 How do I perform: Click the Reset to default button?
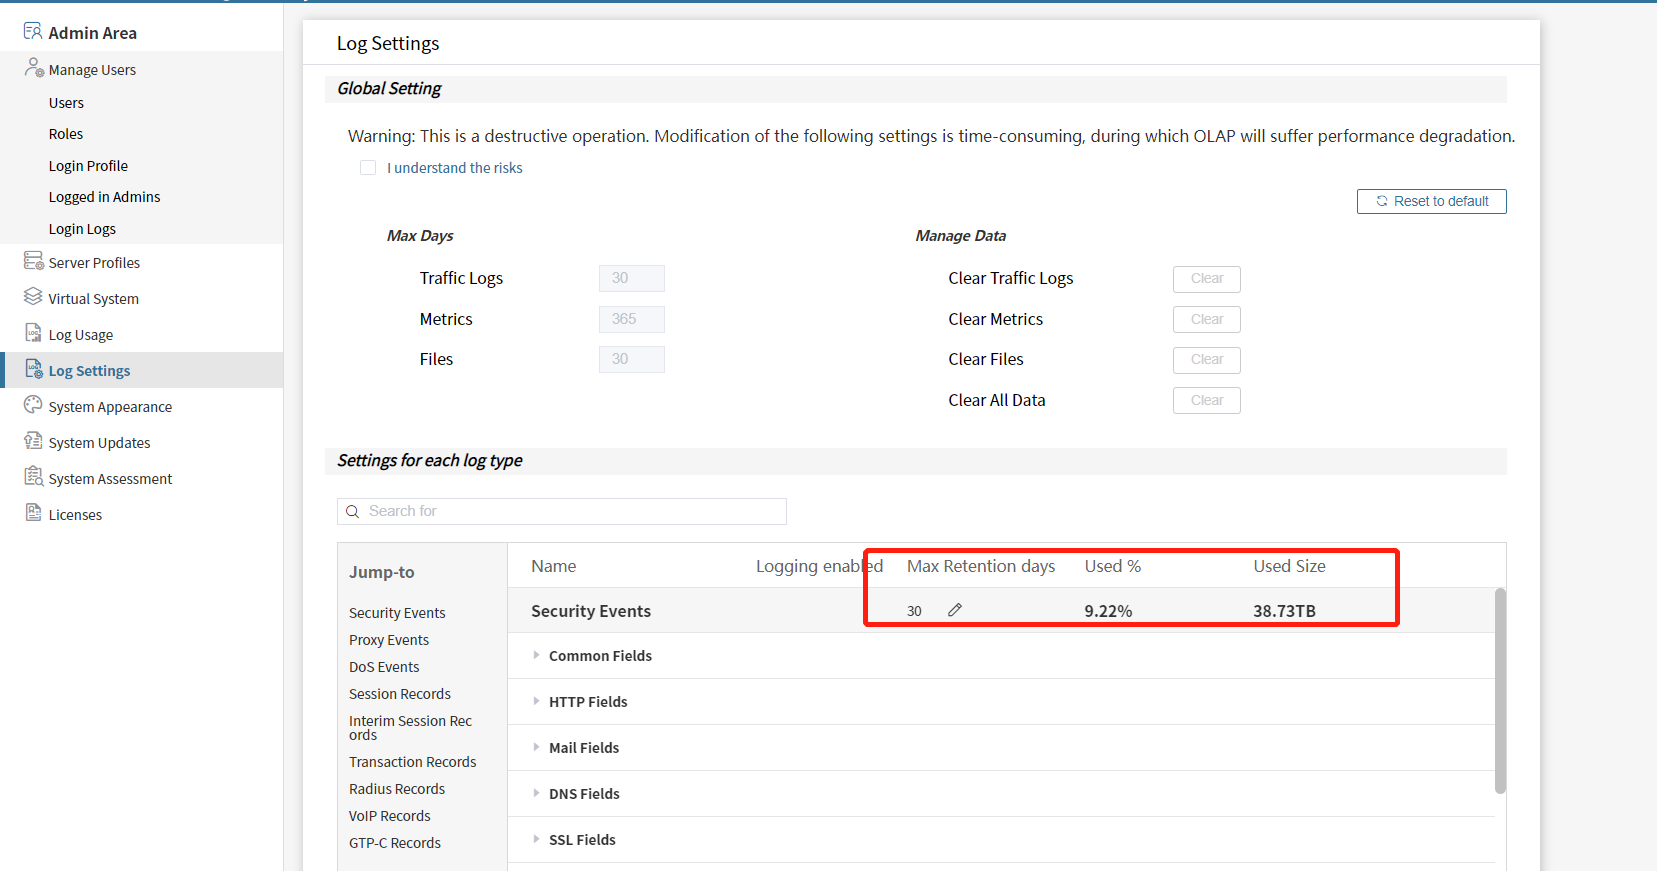[1431, 201]
